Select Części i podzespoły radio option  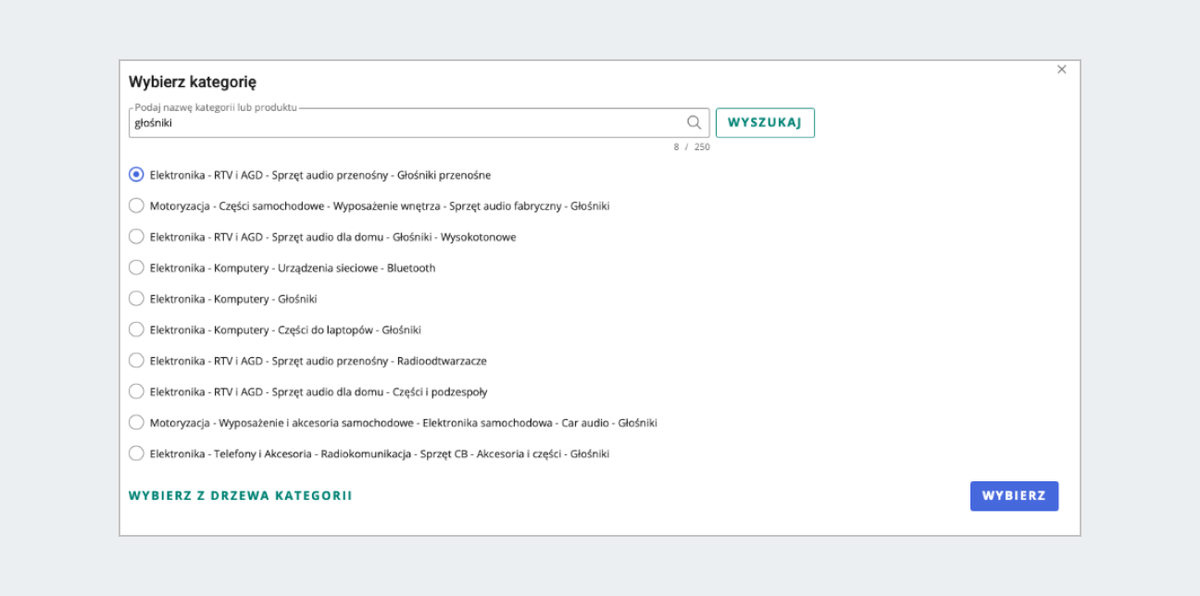pyautogui.click(x=137, y=392)
